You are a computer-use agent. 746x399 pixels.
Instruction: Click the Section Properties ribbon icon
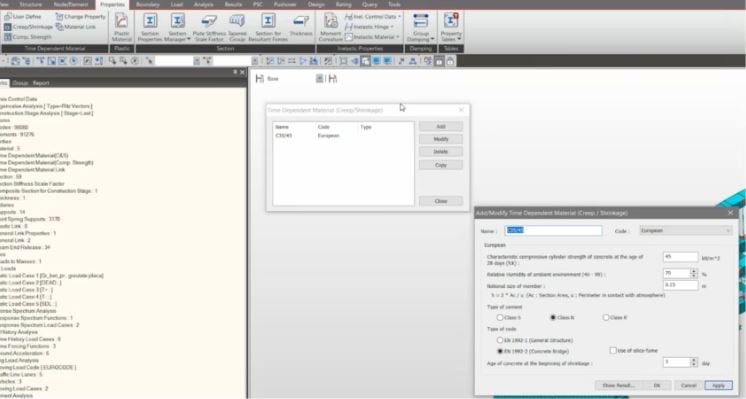pyautogui.click(x=150, y=27)
